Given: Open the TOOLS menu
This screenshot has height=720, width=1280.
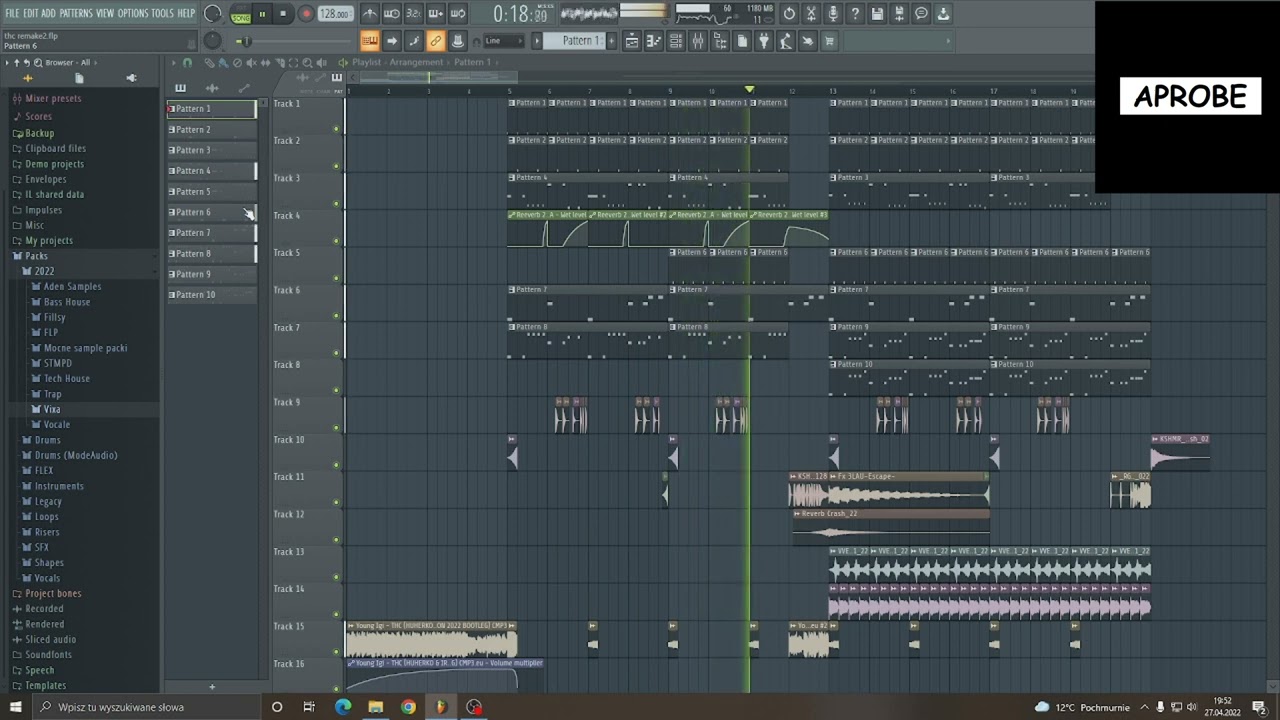Looking at the screenshot, I should click(x=162, y=13).
